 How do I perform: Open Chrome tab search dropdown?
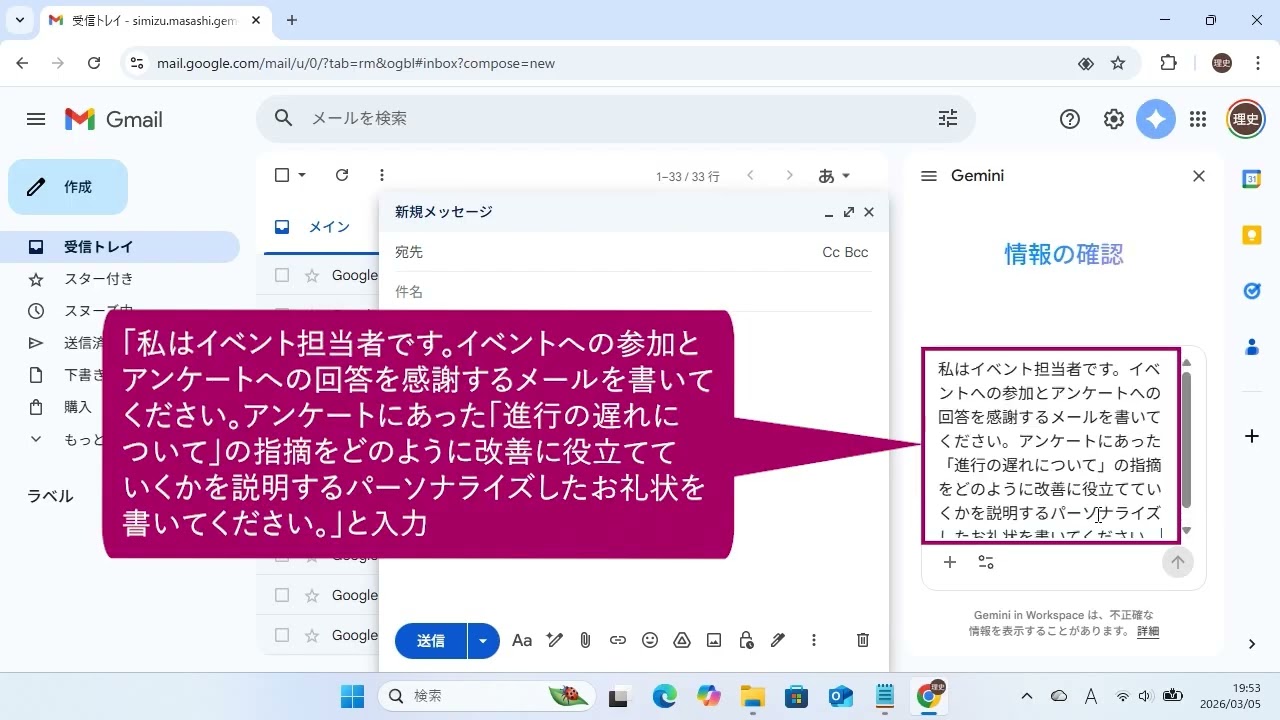tap(19, 20)
